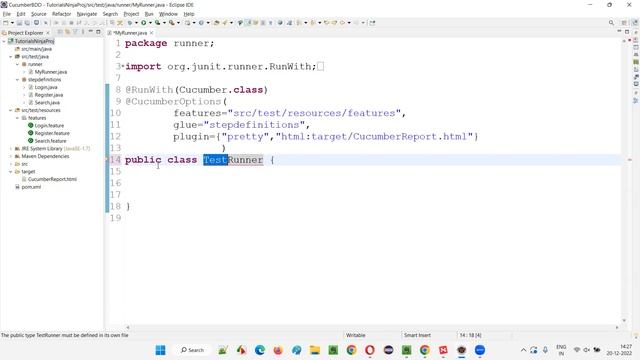Collapse the runner package arrow

tap(17, 64)
